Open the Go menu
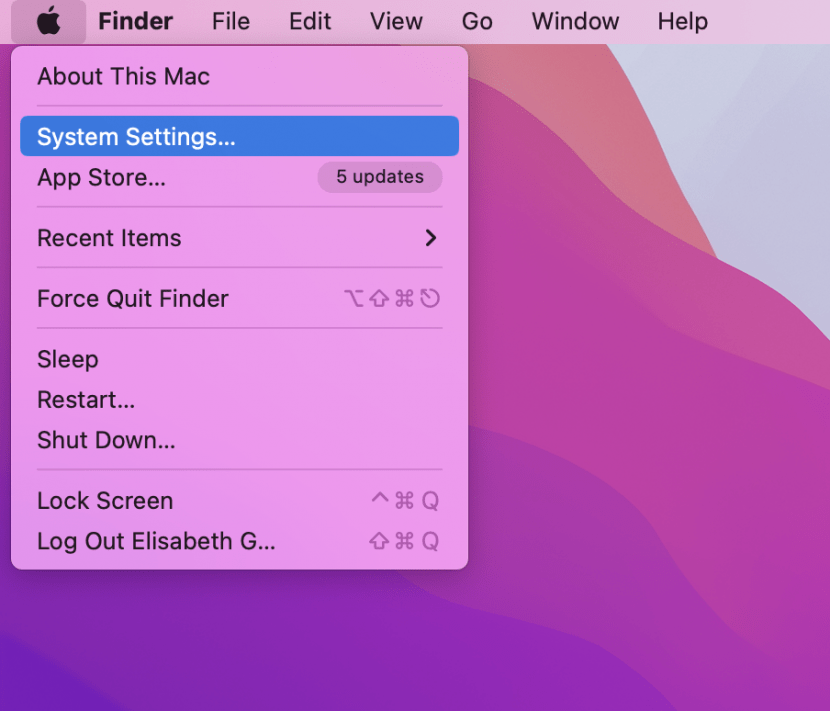The width and height of the screenshot is (830, 711). pyautogui.click(x=477, y=21)
